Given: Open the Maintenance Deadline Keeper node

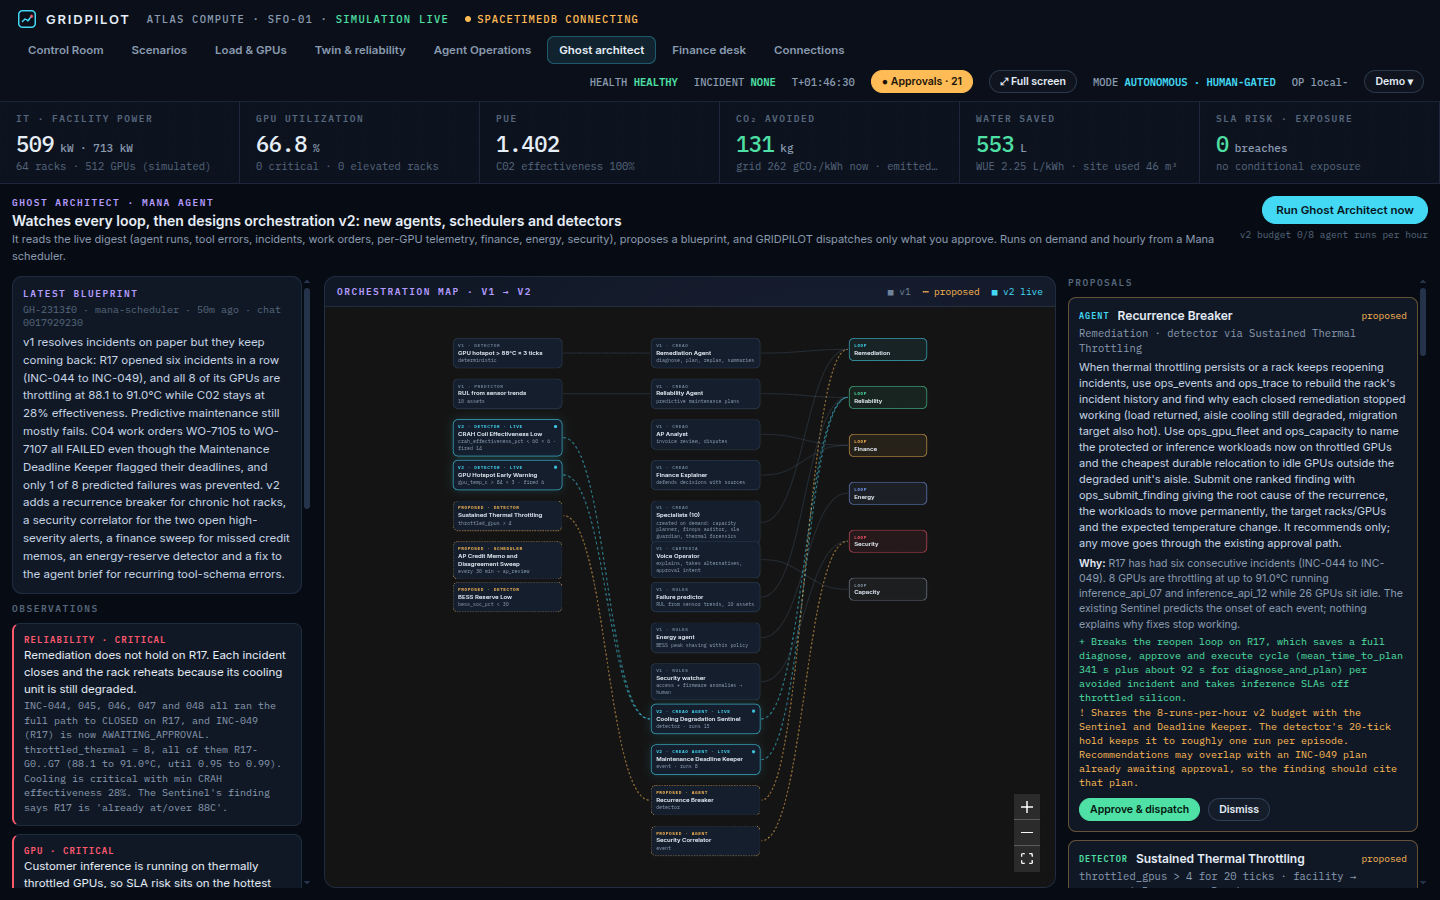Looking at the screenshot, I should [x=706, y=760].
